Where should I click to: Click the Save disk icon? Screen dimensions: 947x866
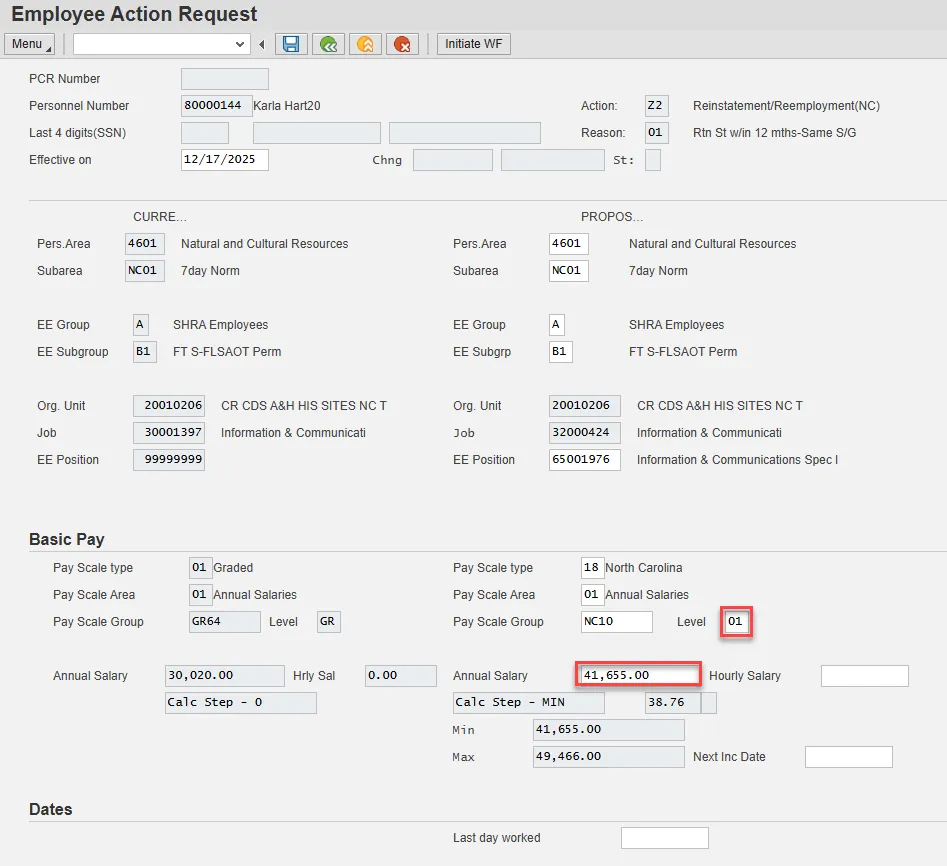(291, 44)
